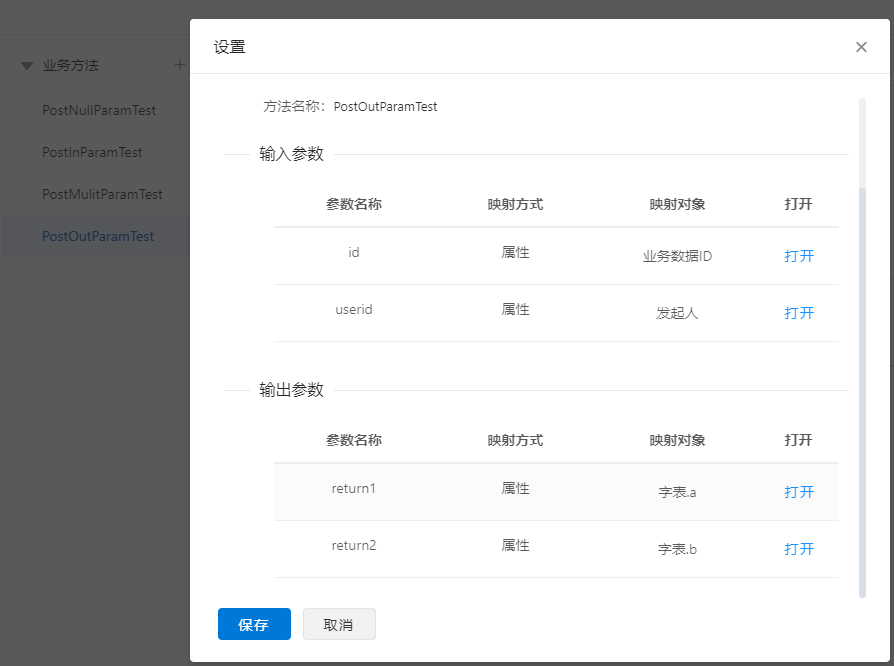The height and width of the screenshot is (666, 894).
Task: Click the 发起人 mapping object cell
Action: 677,313
